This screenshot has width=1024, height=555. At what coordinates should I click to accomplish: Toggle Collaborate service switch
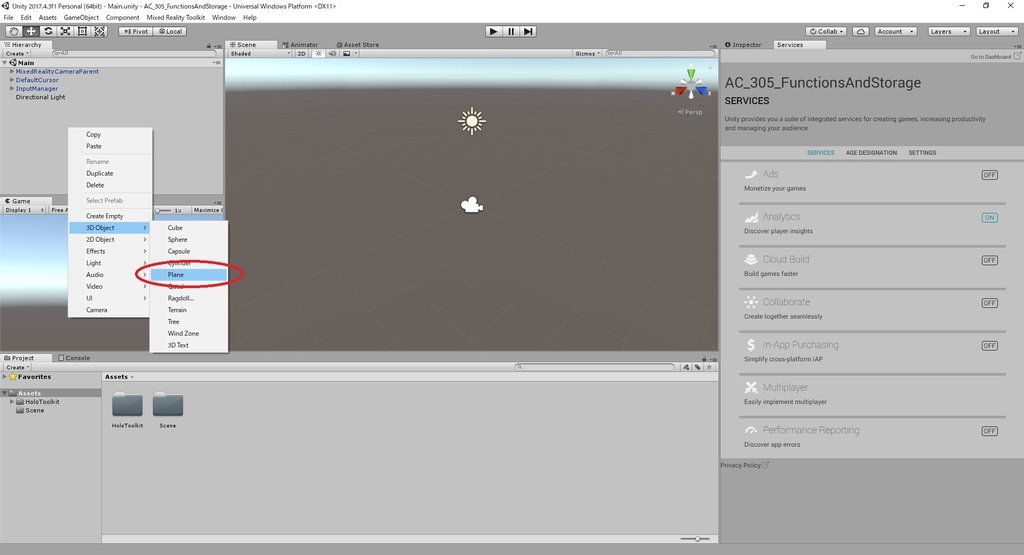click(989, 303)
